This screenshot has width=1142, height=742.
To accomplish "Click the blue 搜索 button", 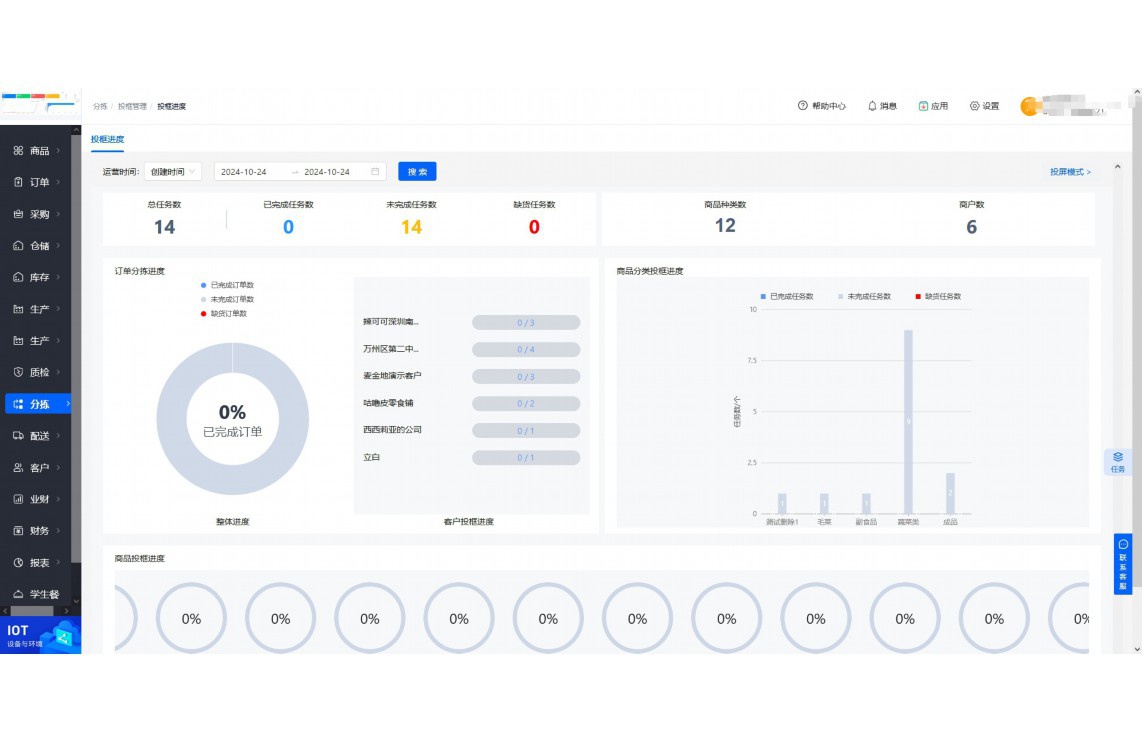I will pyautogui.click(x=417, y=172).
